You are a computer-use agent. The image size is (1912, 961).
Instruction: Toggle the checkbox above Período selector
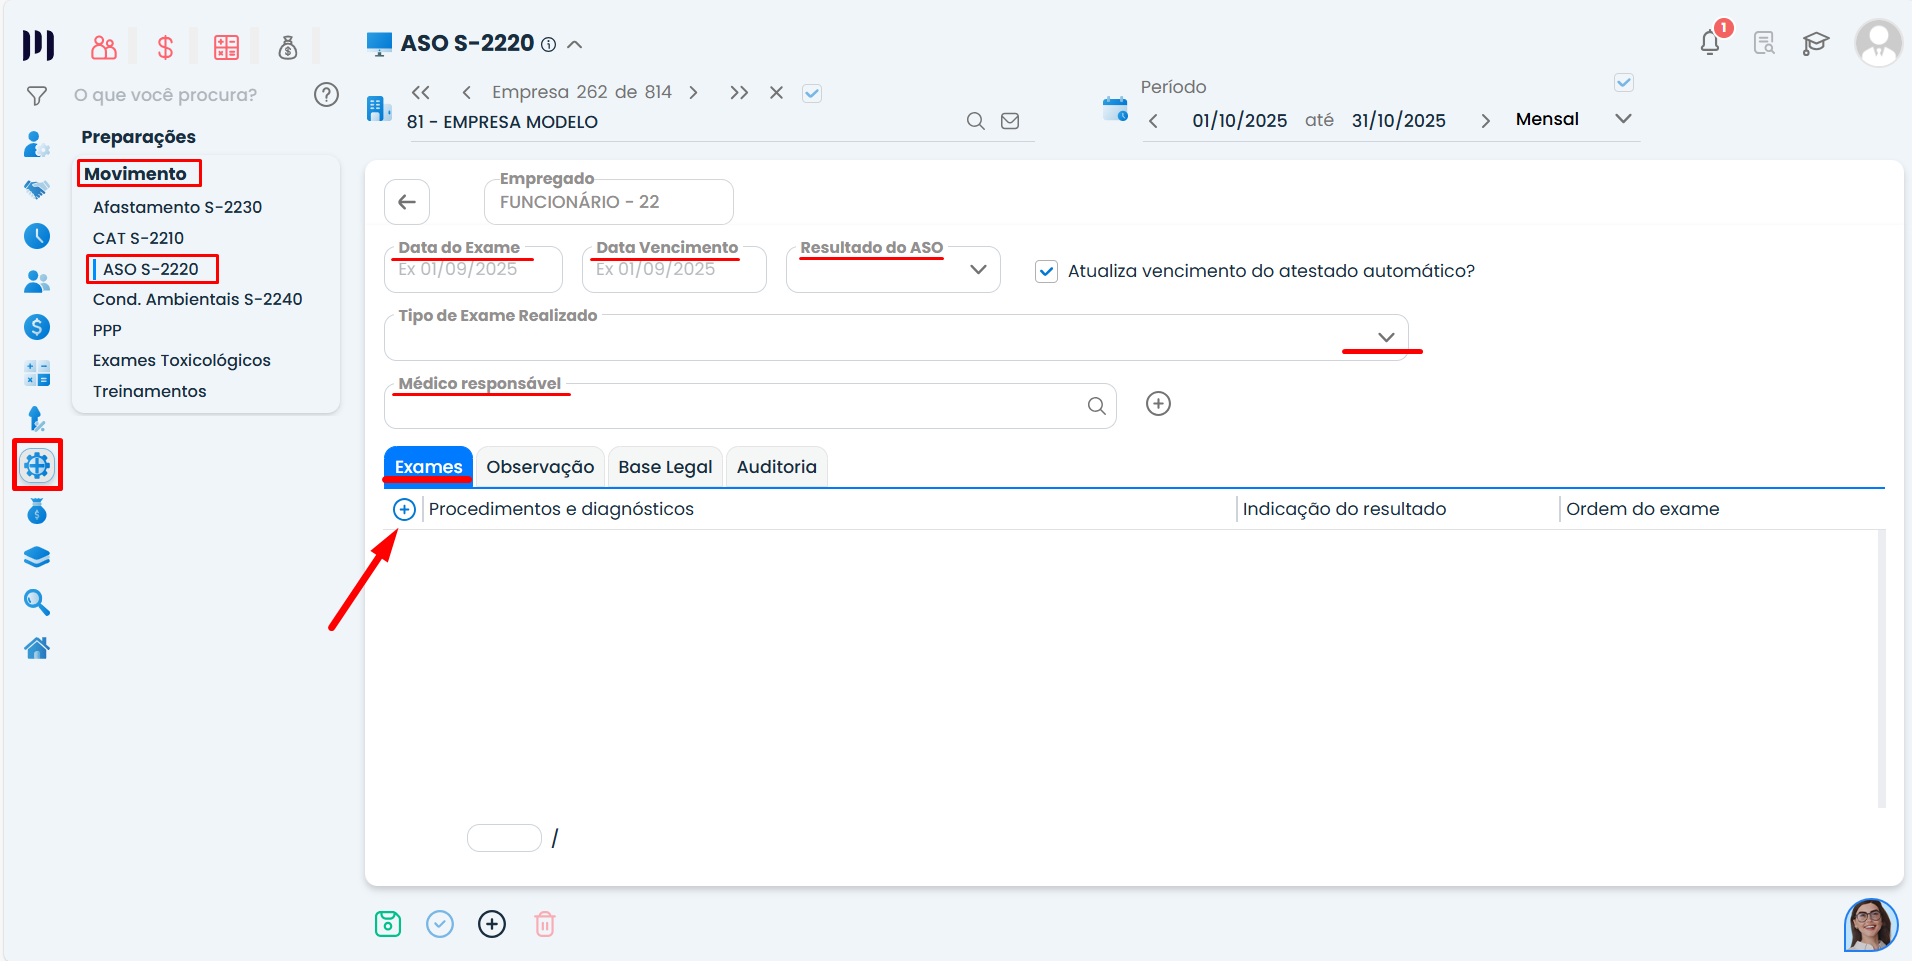[1624, 83]
